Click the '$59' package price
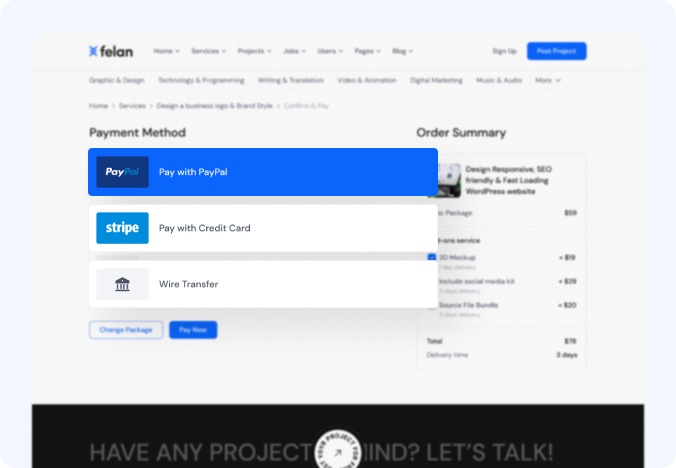 point(570,213)
